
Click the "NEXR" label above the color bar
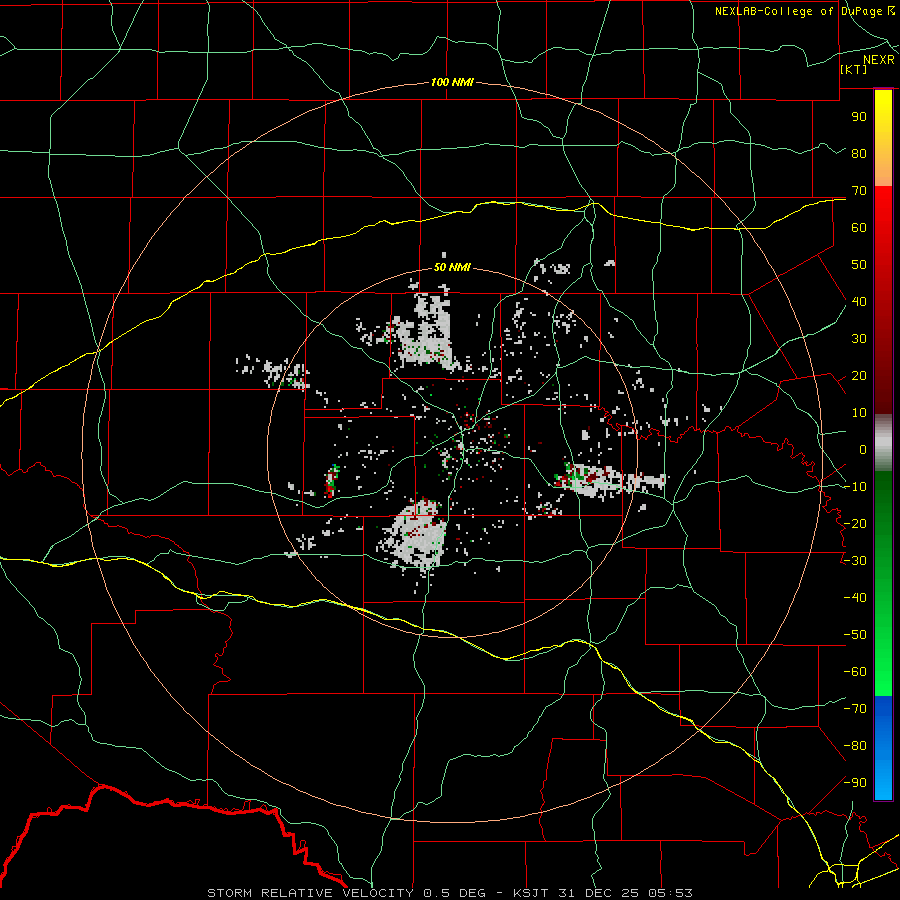point(878,60)
